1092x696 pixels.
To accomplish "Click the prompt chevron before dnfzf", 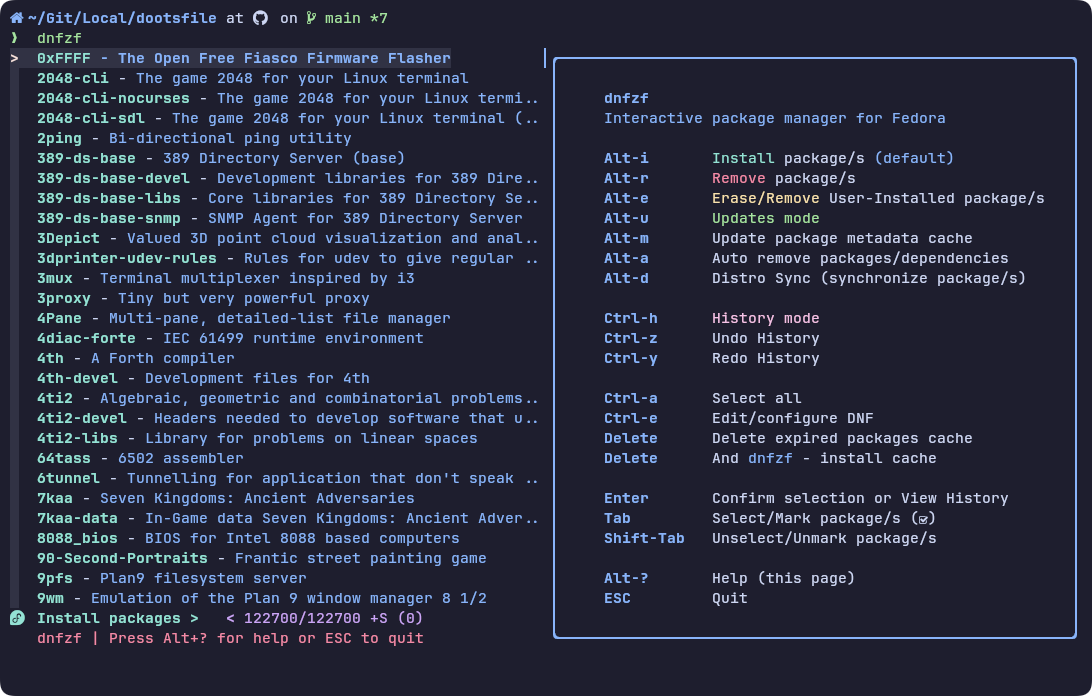I will pos(12,37).
